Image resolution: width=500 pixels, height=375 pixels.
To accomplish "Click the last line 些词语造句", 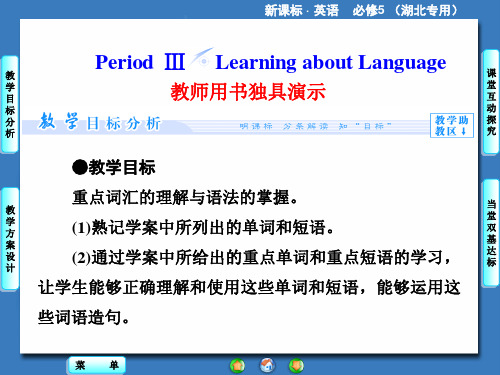I will pyautogui.click(x=84, y=317).
